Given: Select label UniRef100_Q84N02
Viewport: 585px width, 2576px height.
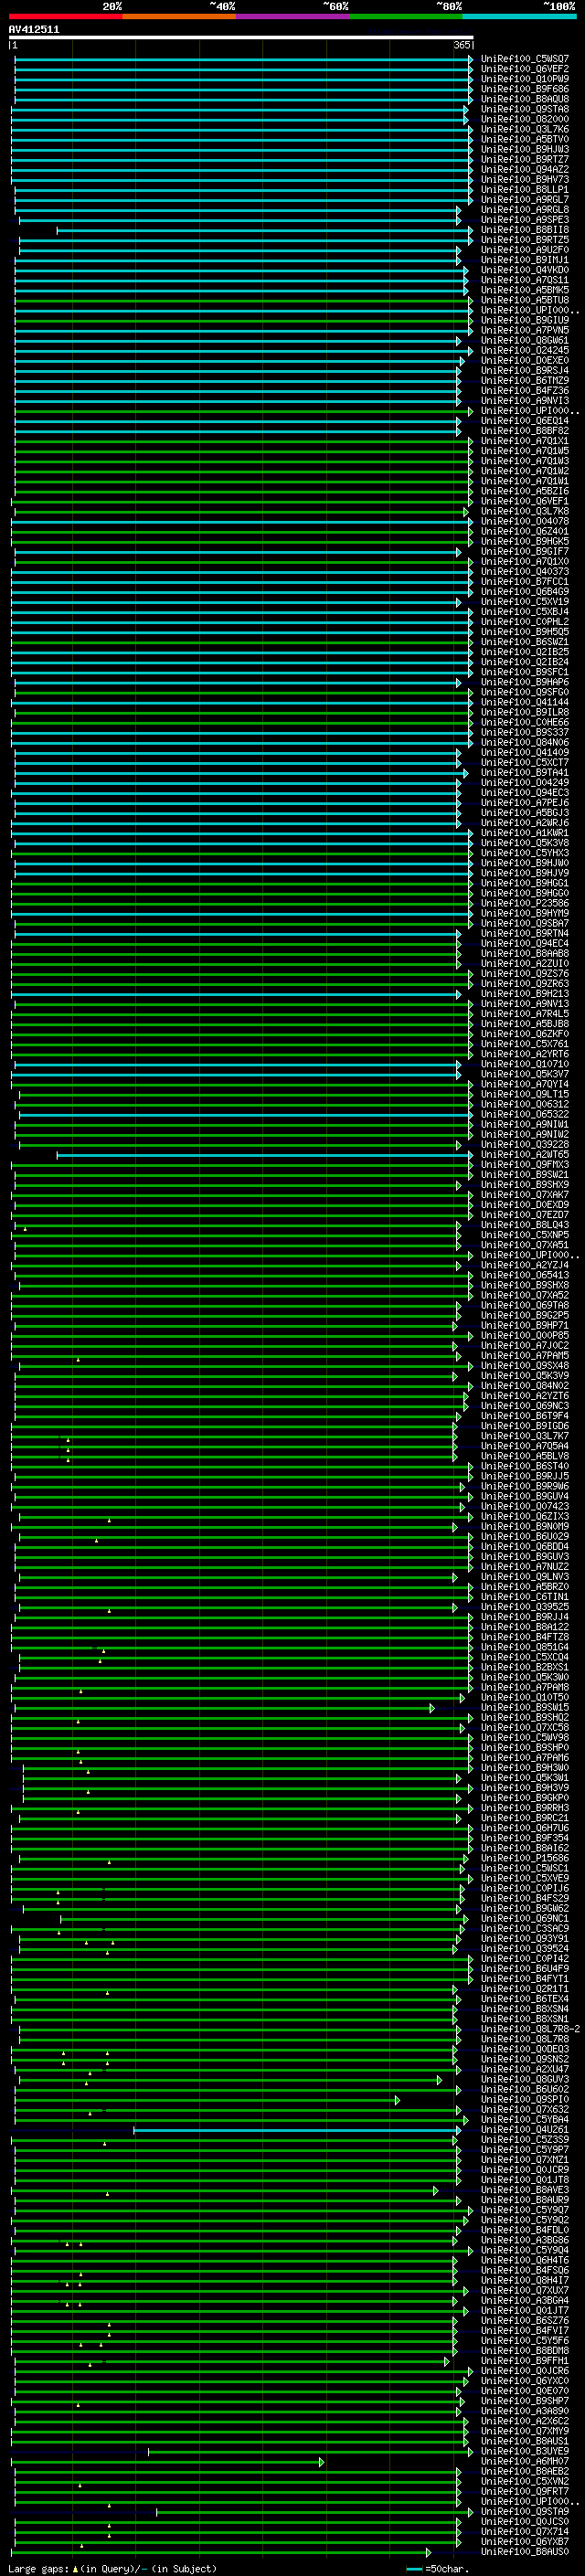Looking at the screenshot, I should 525,1385.
